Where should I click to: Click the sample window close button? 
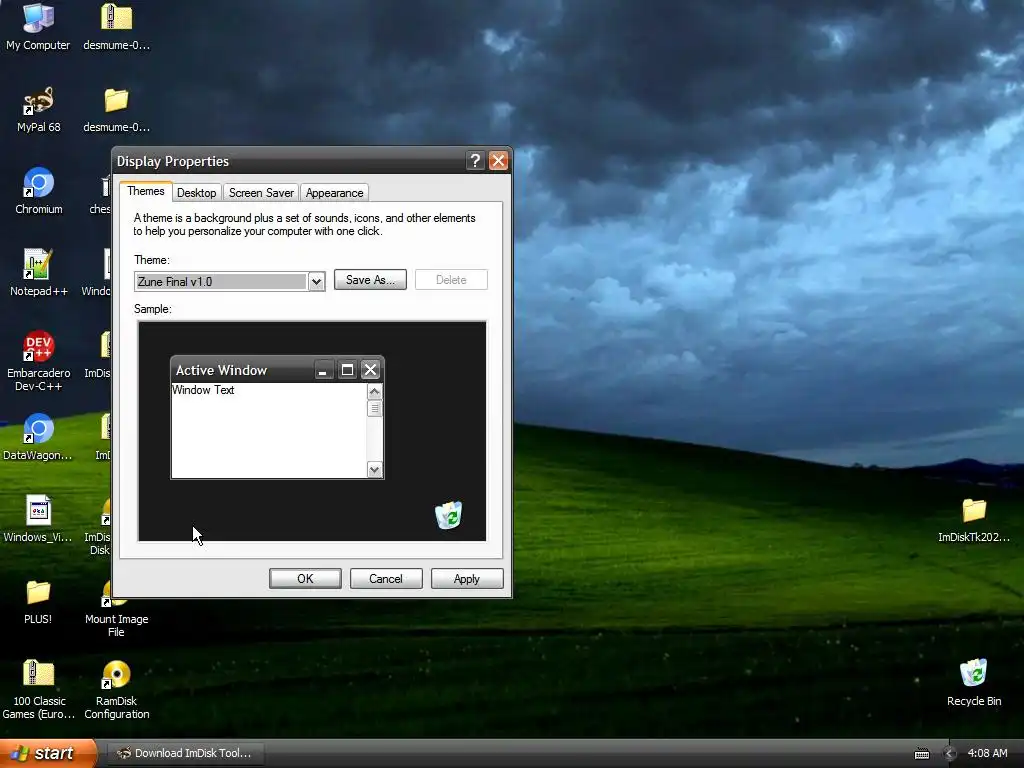[x=370, y=370]
